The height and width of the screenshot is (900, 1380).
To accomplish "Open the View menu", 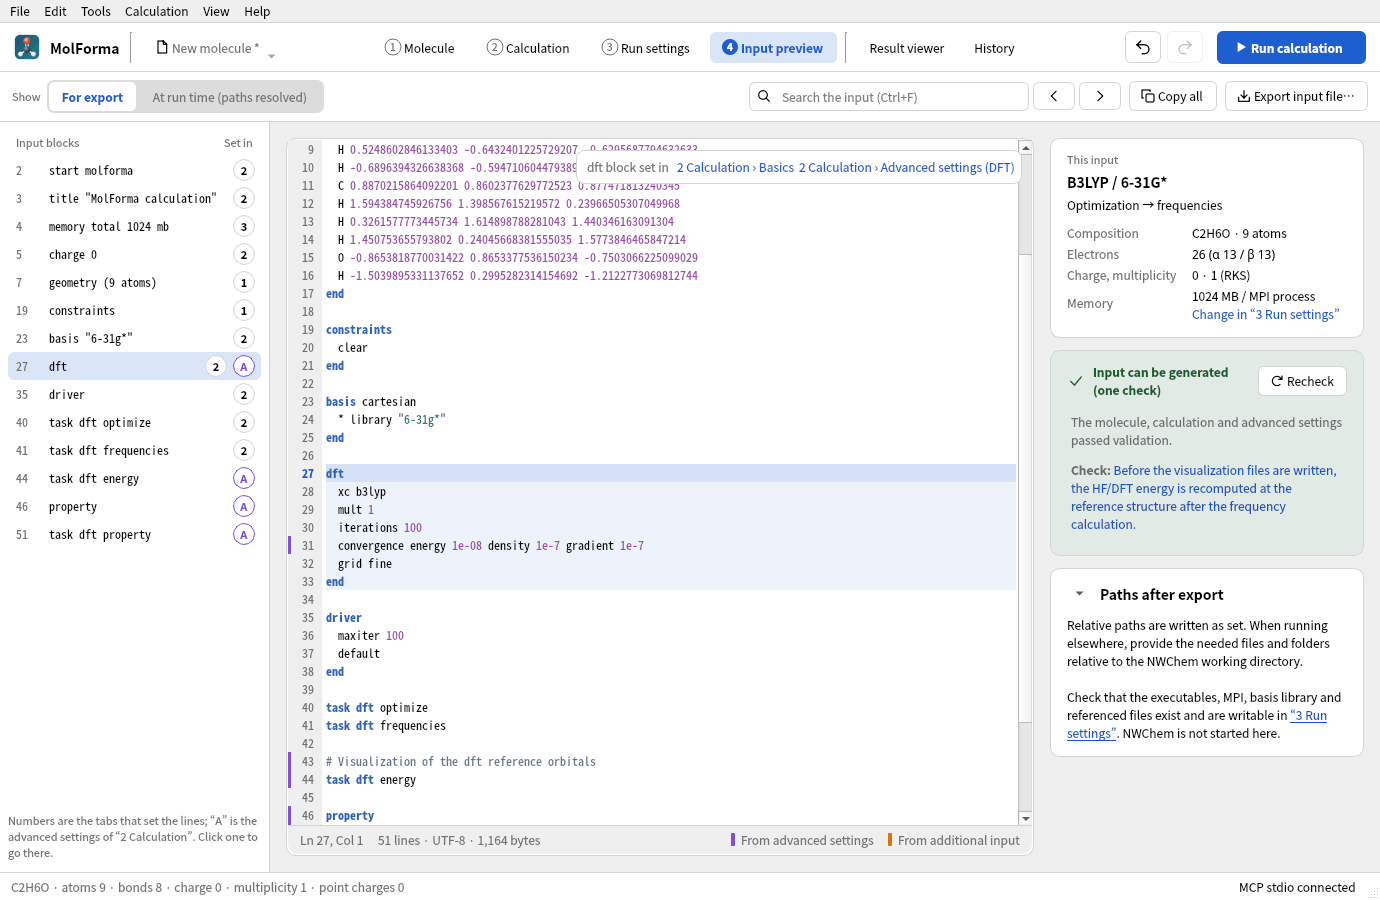I will pos(216,11).
